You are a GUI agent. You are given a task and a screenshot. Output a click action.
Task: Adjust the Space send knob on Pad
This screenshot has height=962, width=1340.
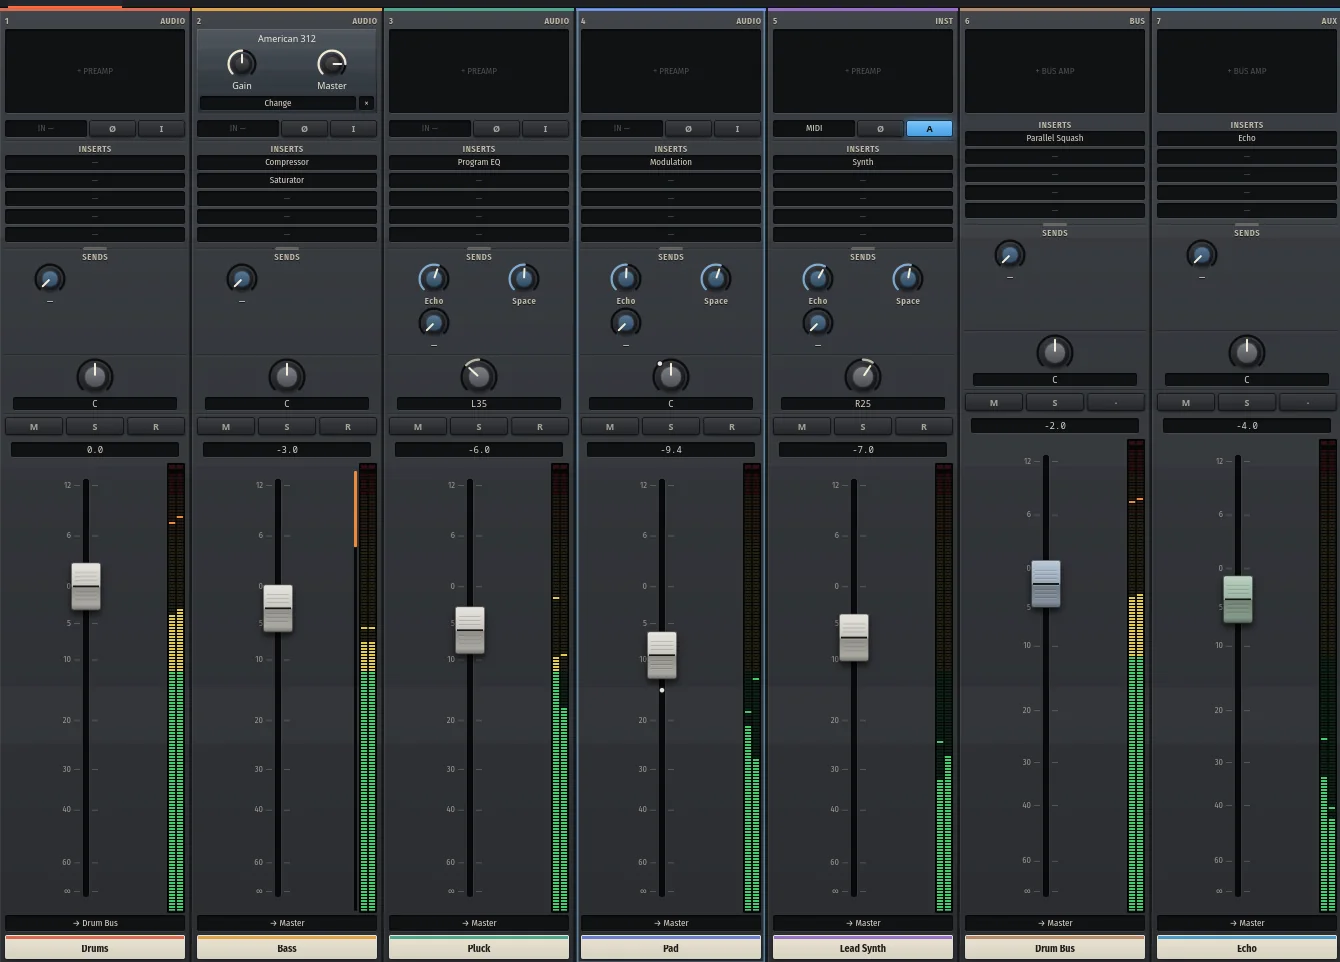tap(715, 278)
